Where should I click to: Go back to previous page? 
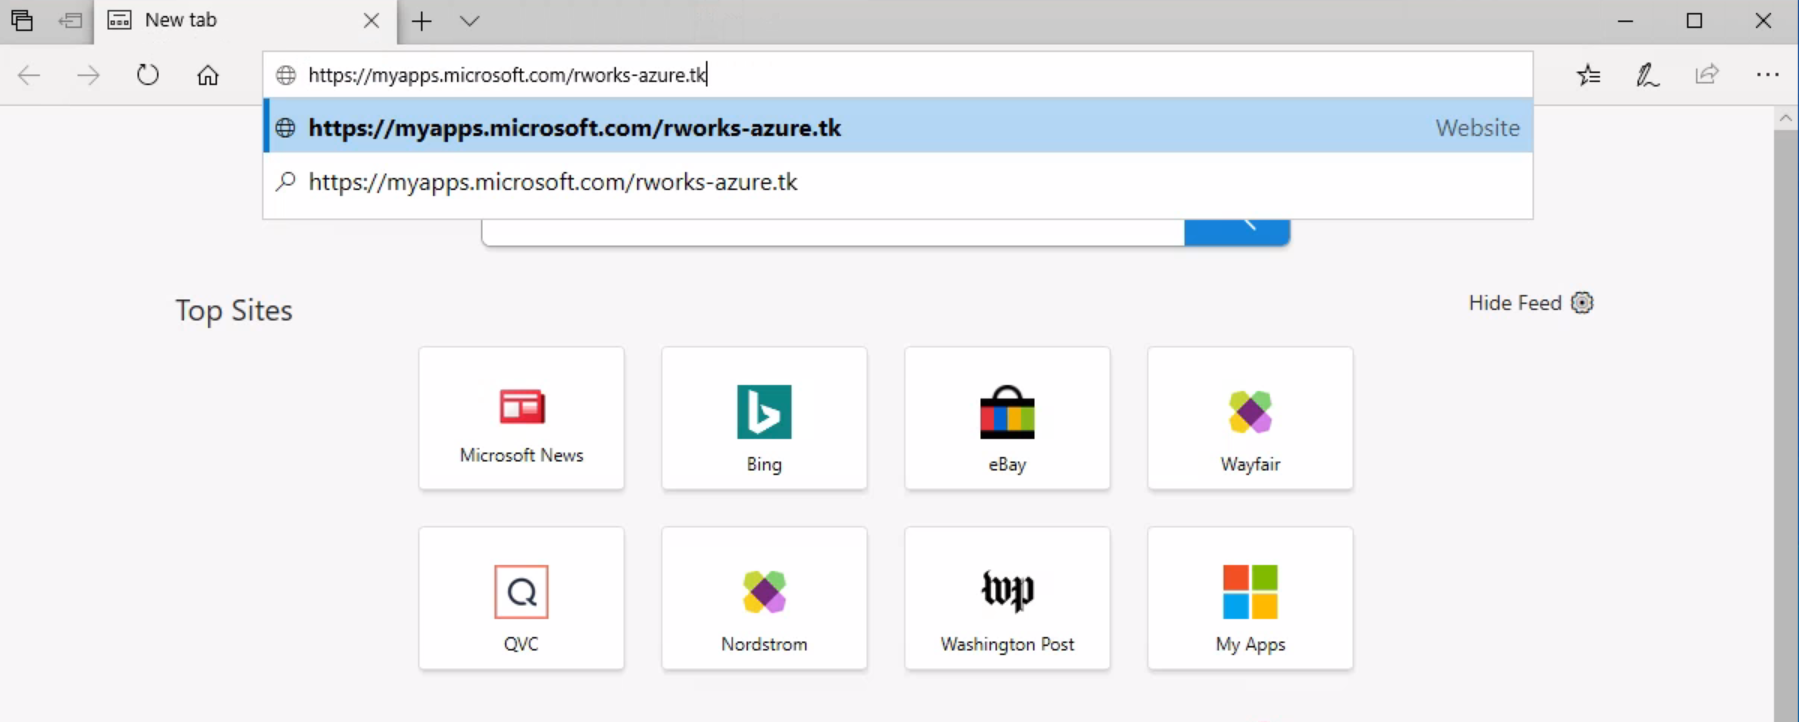[x=29, y=75]
